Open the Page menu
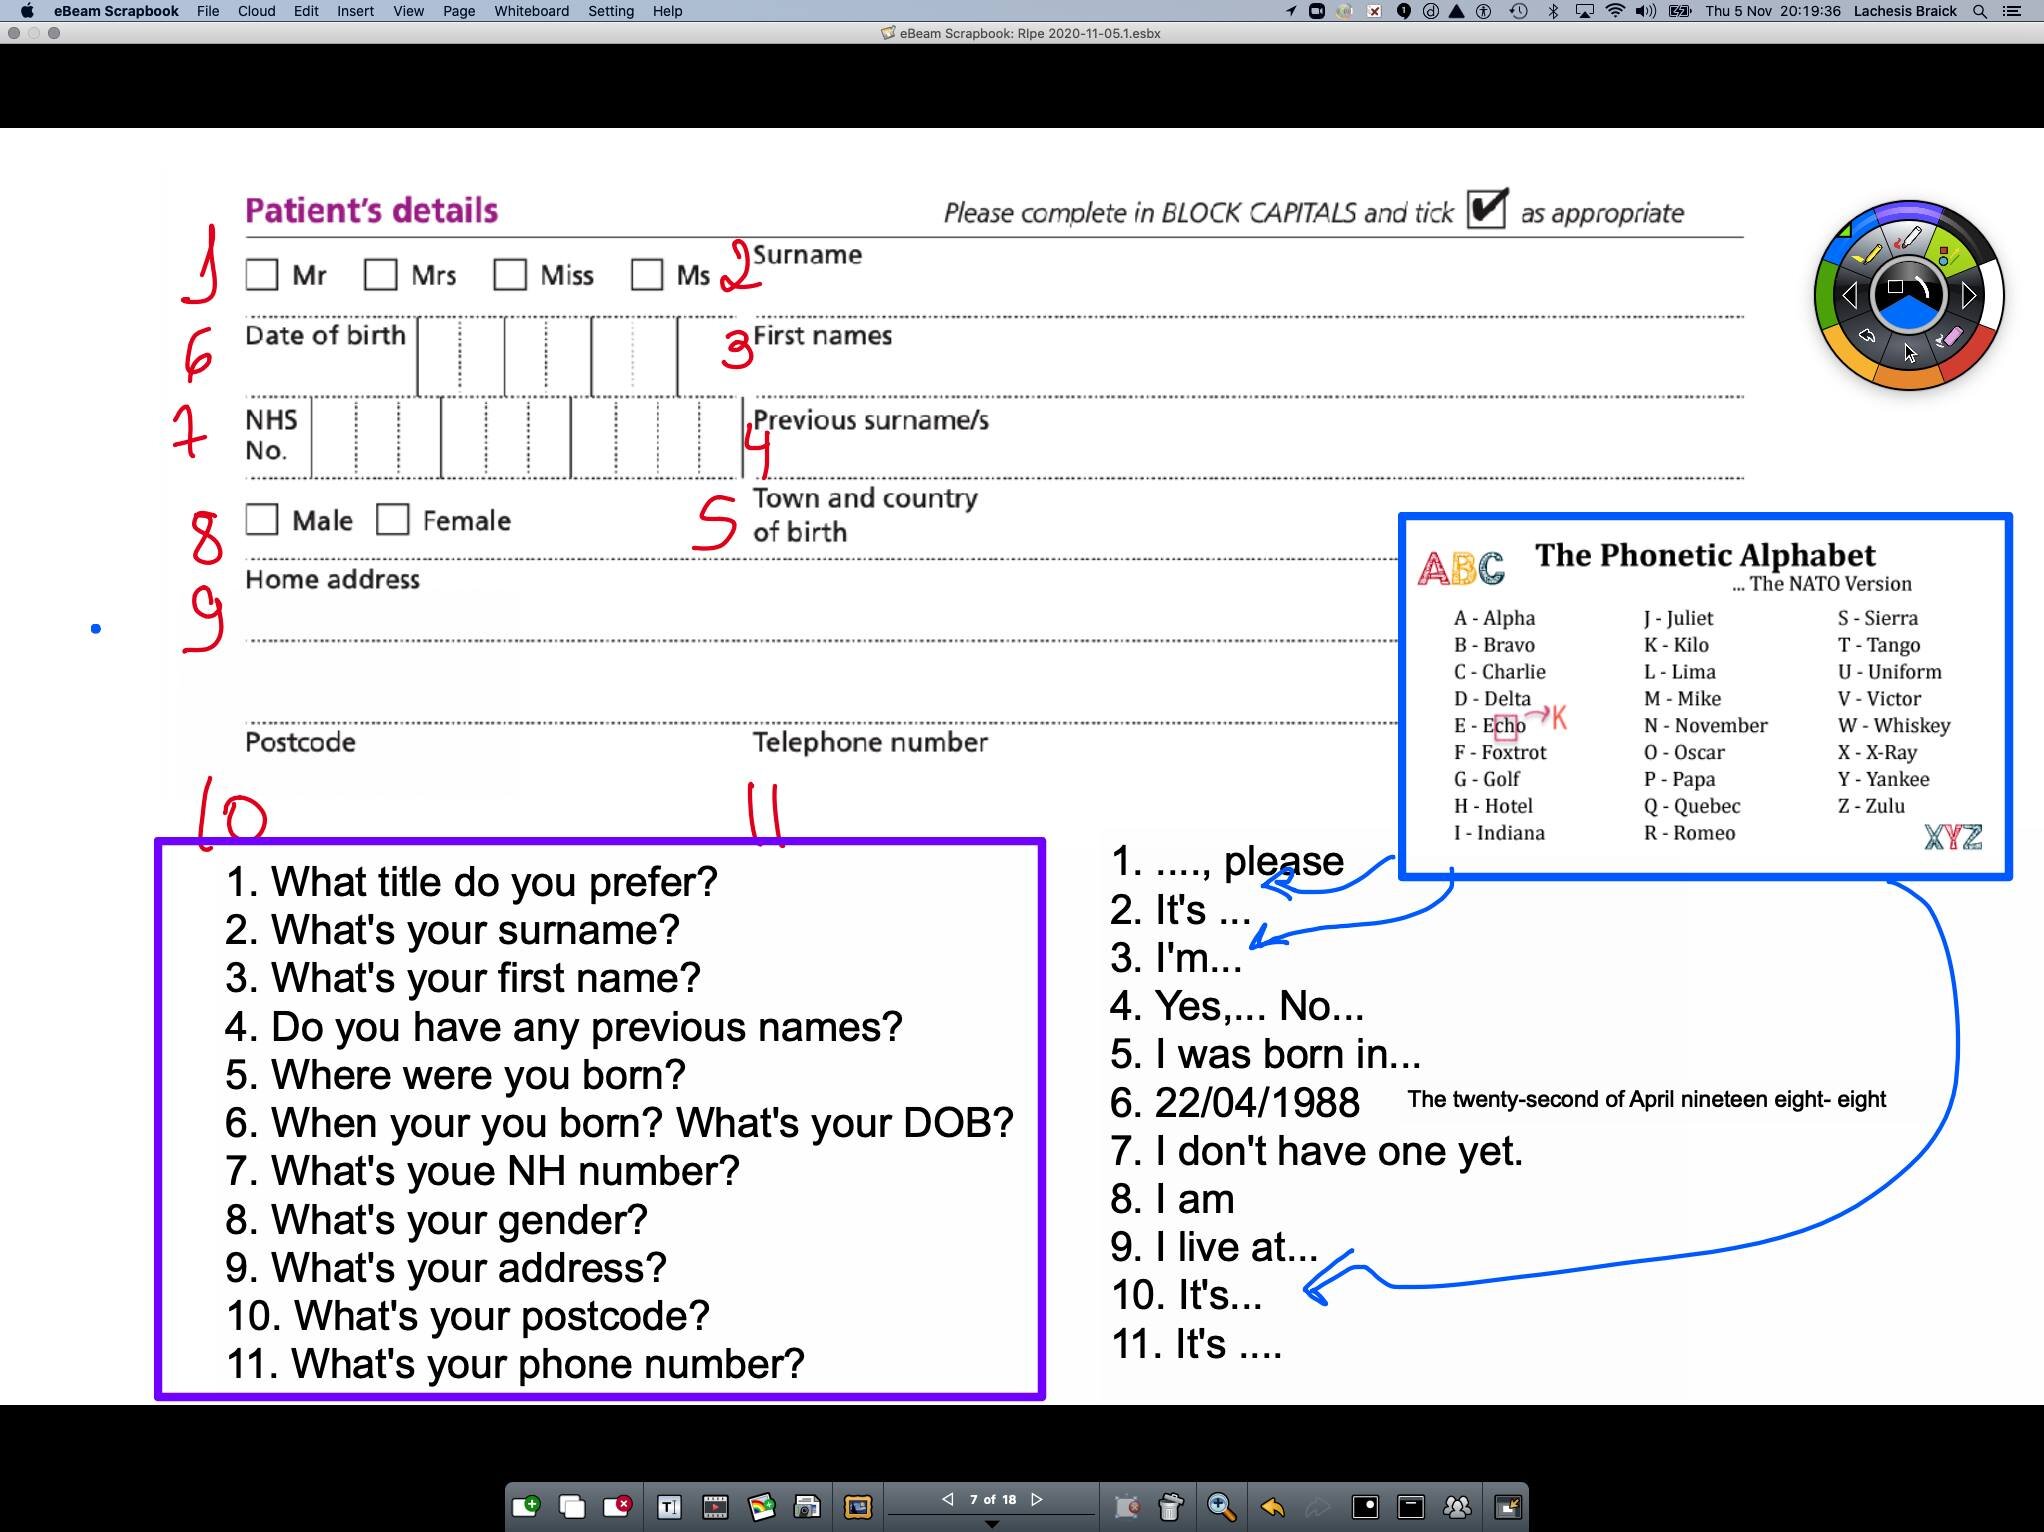This screenshot has width=2044, height=1532. click(x=459, y=11)
